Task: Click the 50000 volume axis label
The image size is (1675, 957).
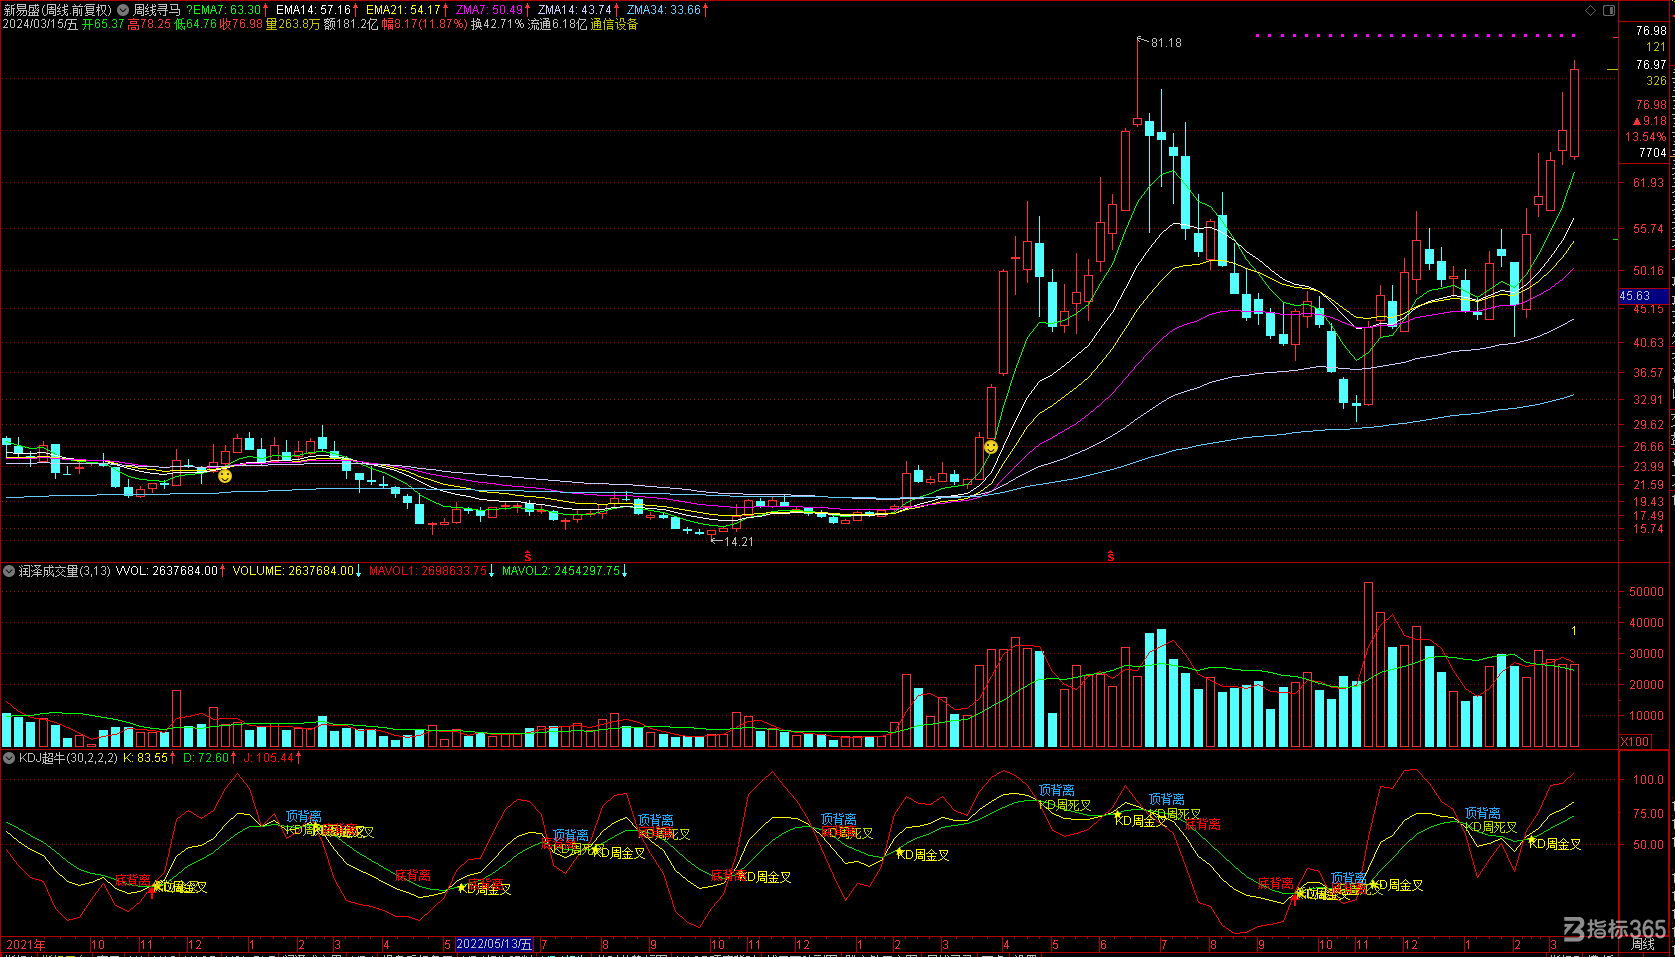Action: tap(1646, 592)
